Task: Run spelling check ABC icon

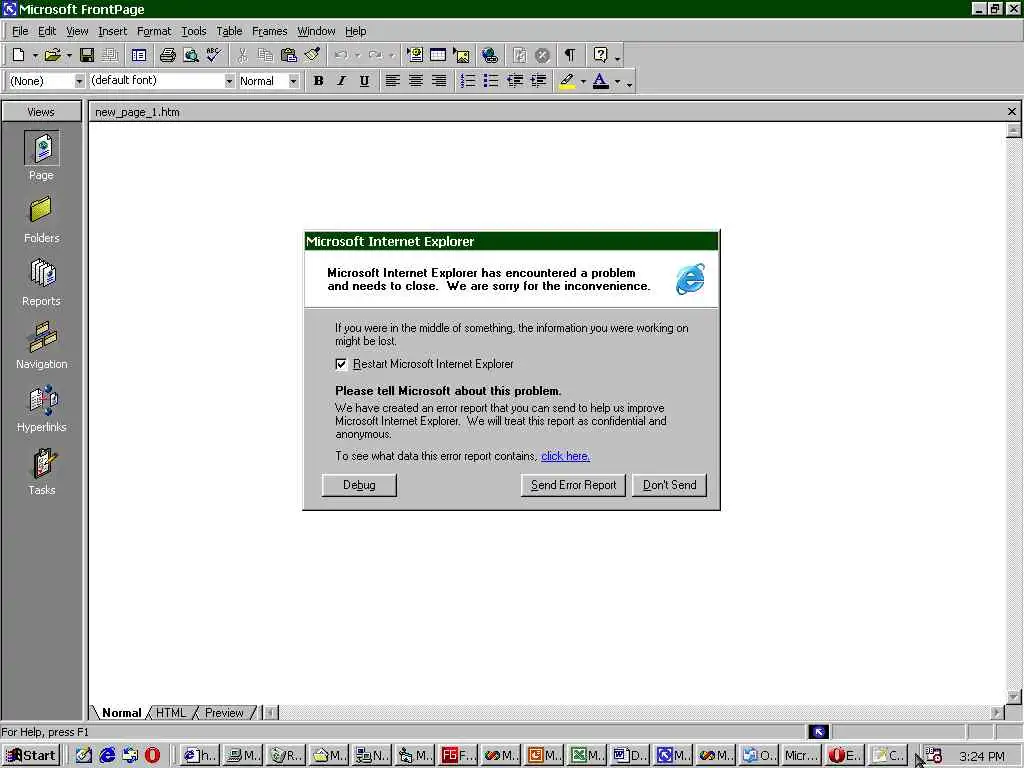Action: point(214,56)
